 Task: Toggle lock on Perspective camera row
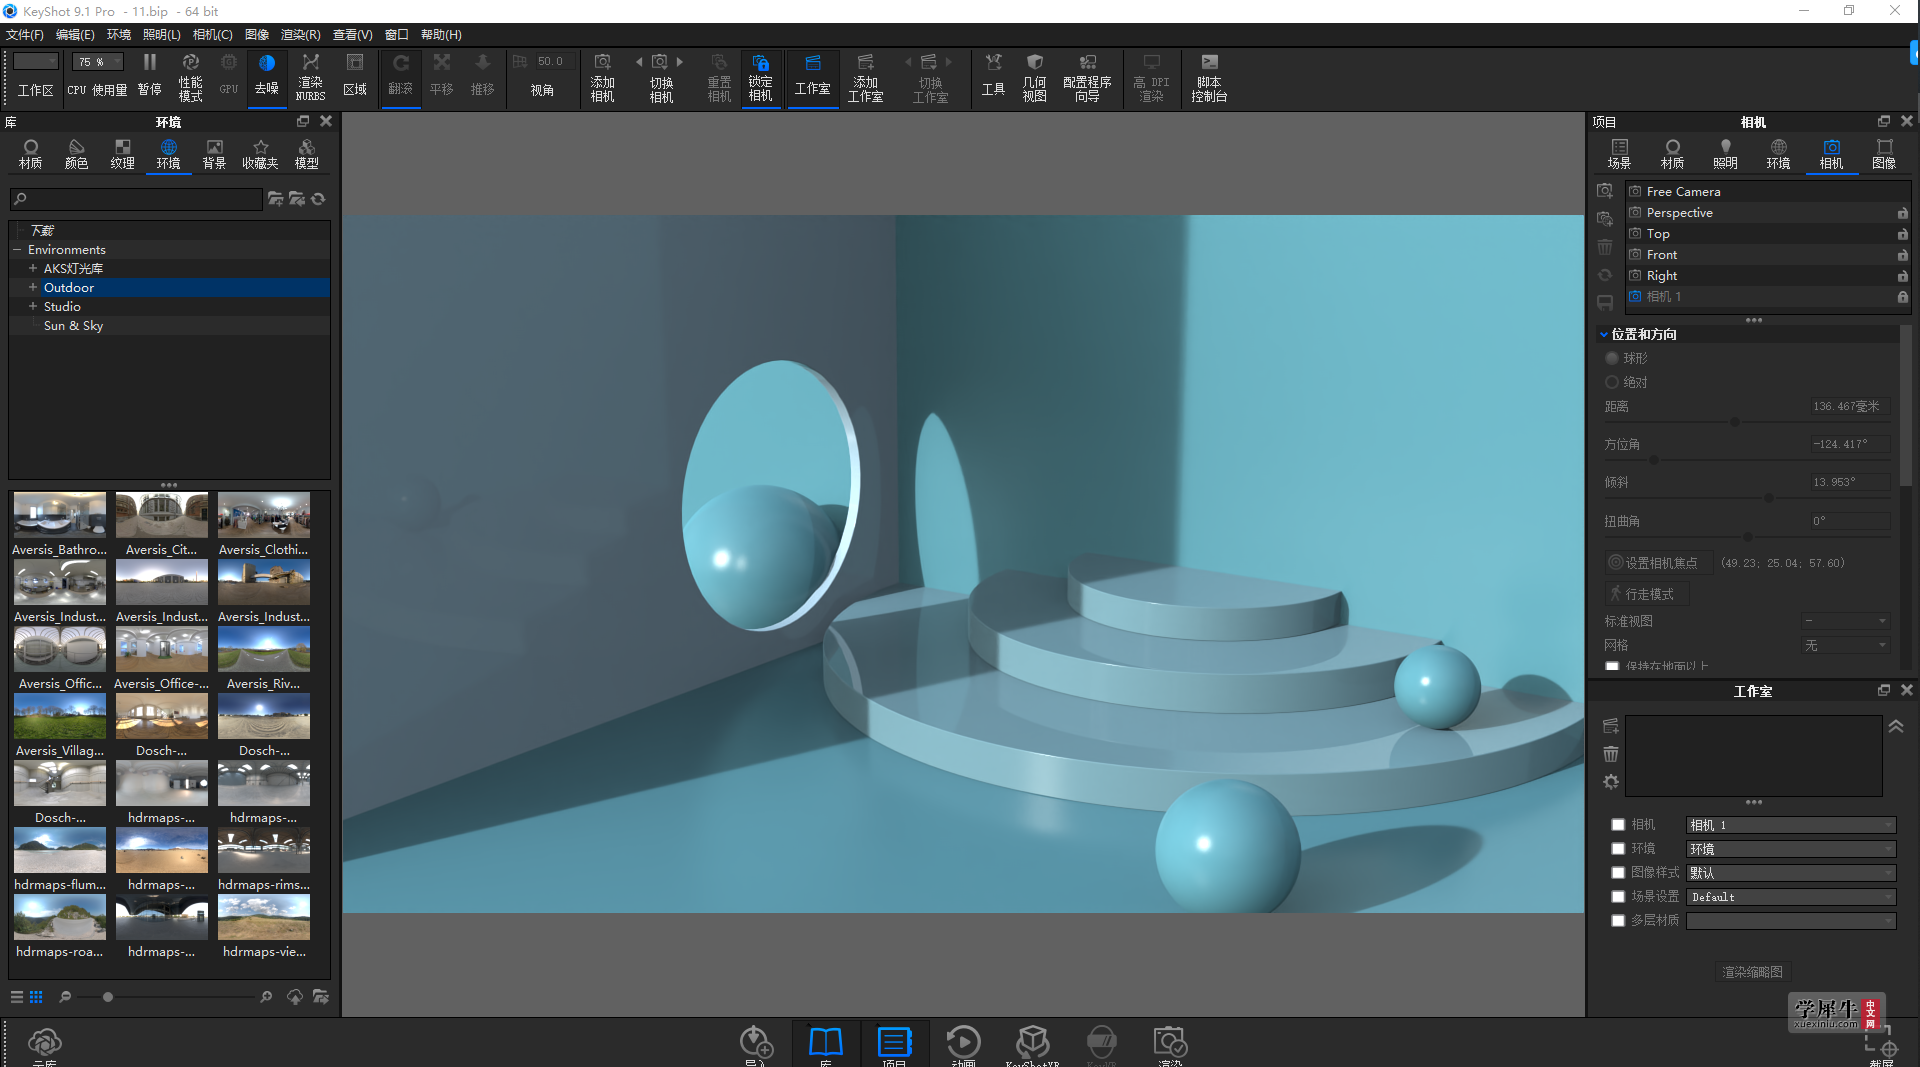[1902, 213]
